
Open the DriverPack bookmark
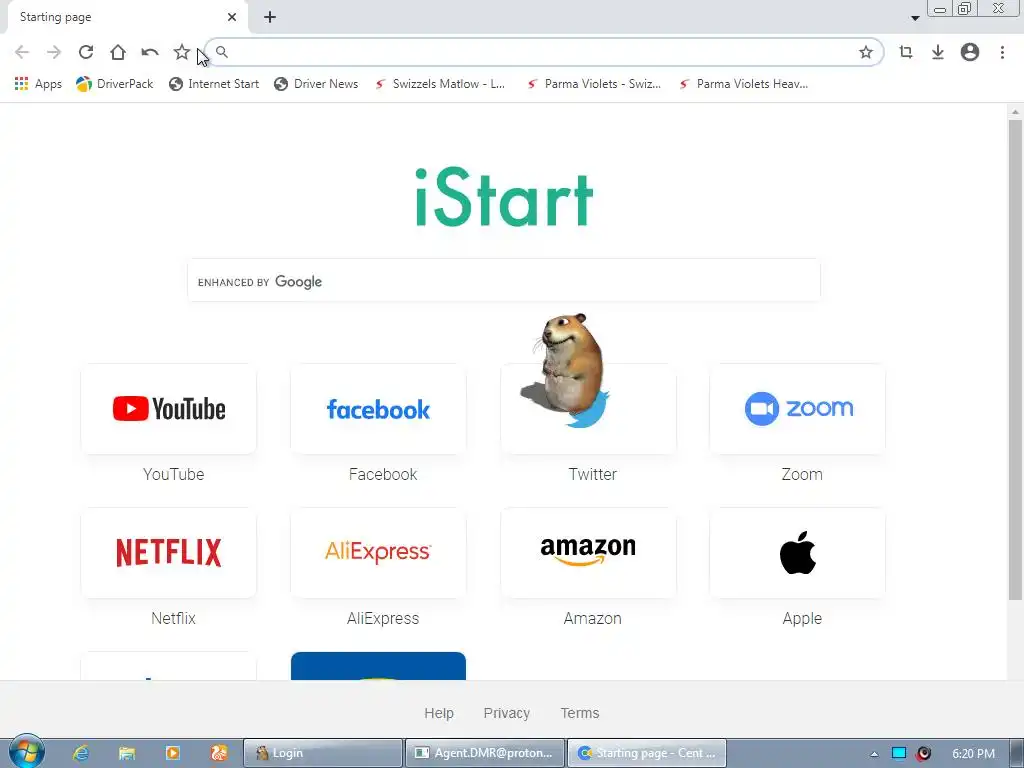(115, 84)
